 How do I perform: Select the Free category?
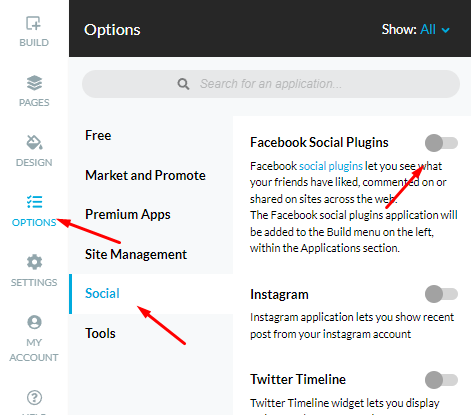98,135
